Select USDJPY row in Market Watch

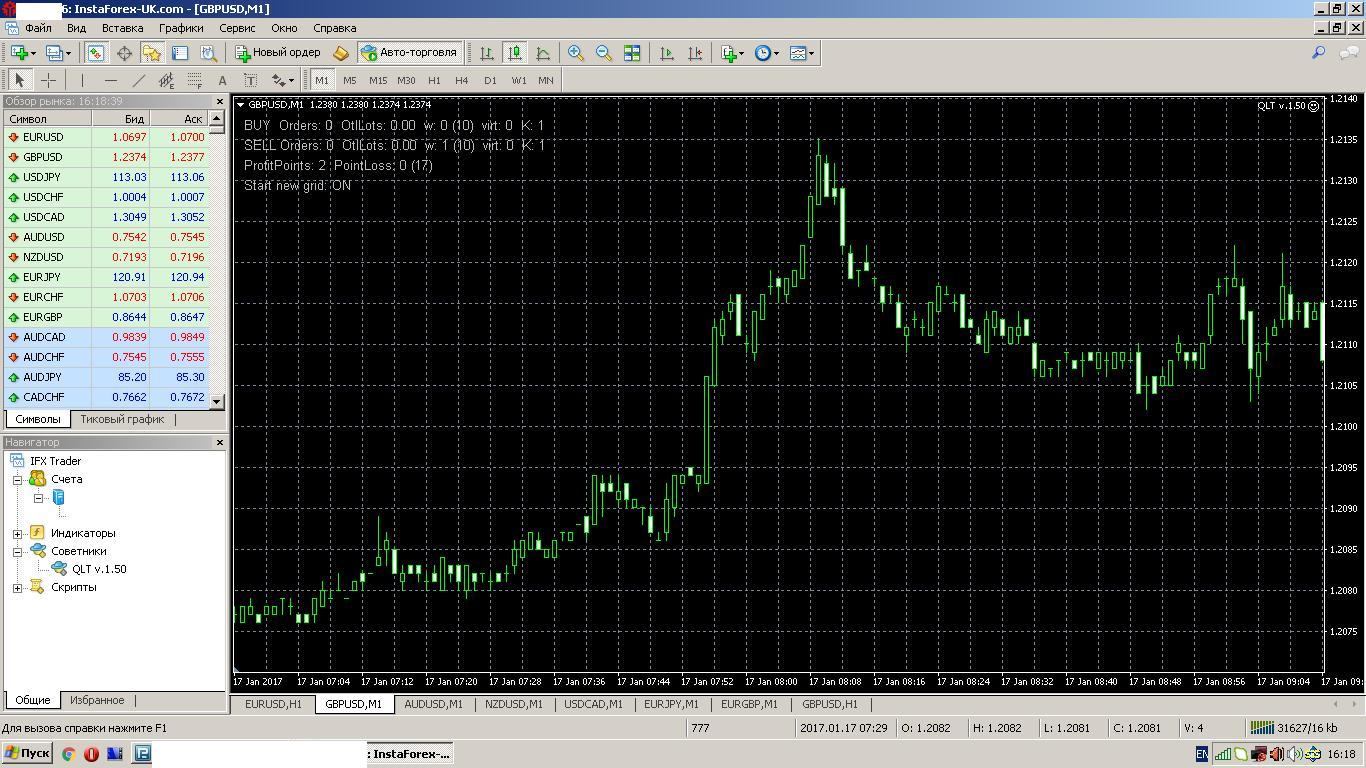(x=106, y=177)
